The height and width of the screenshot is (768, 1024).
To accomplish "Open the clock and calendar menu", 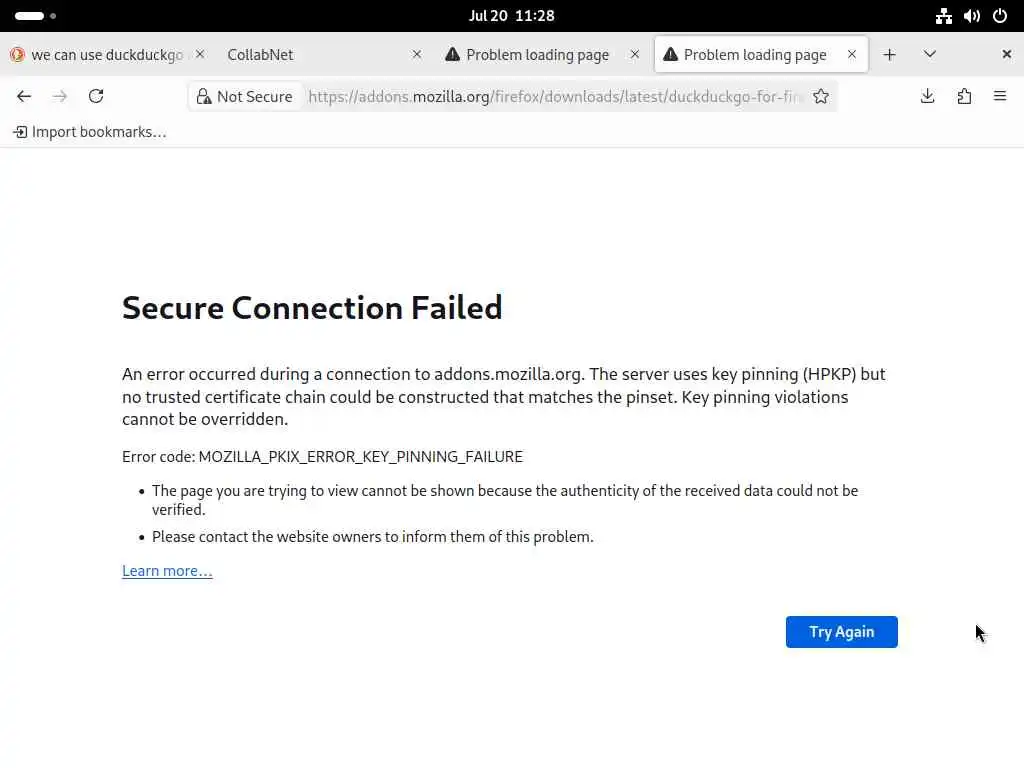I will click(511, 16).
